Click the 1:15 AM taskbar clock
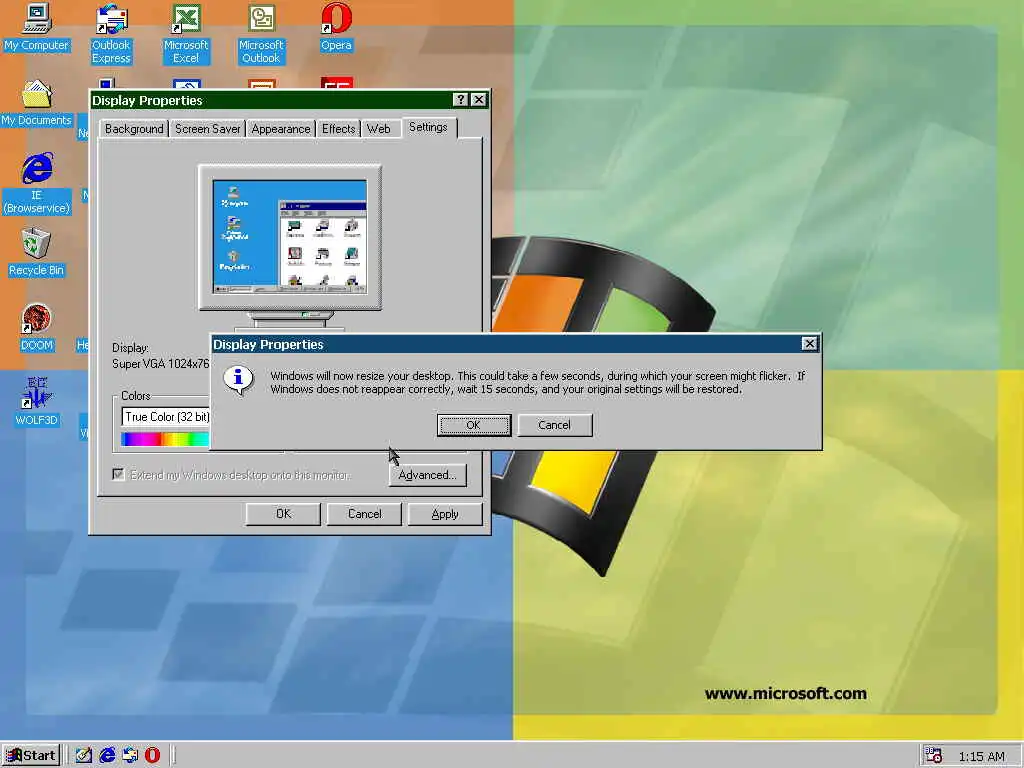 [981, 756]
